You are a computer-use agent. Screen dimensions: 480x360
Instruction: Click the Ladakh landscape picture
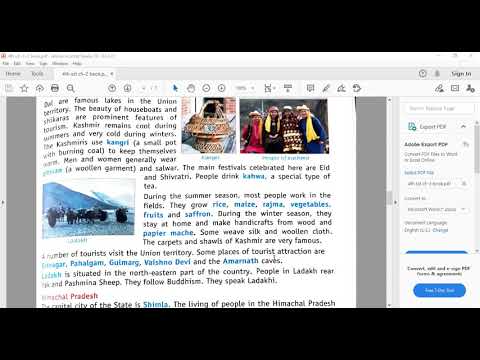coord(89,209)
